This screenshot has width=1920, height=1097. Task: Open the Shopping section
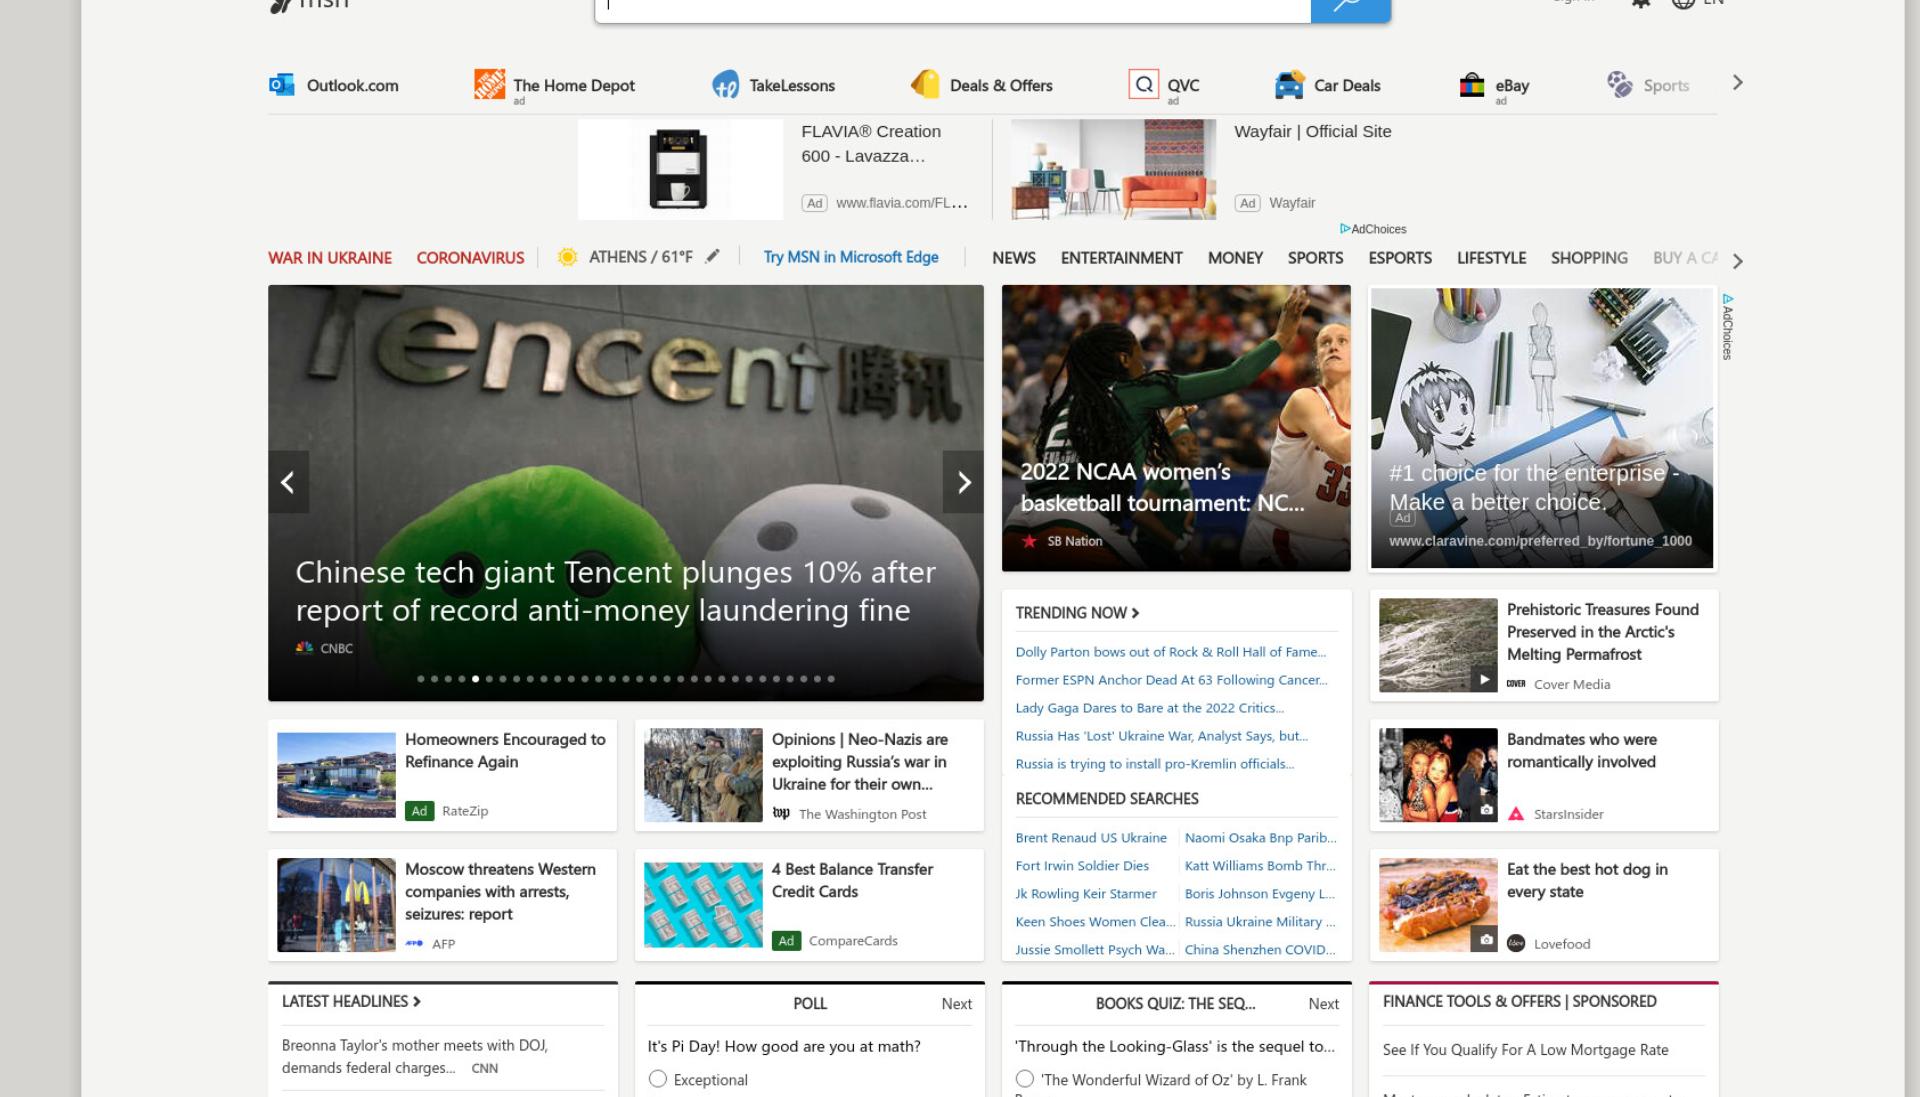[x=1589, y=258]
